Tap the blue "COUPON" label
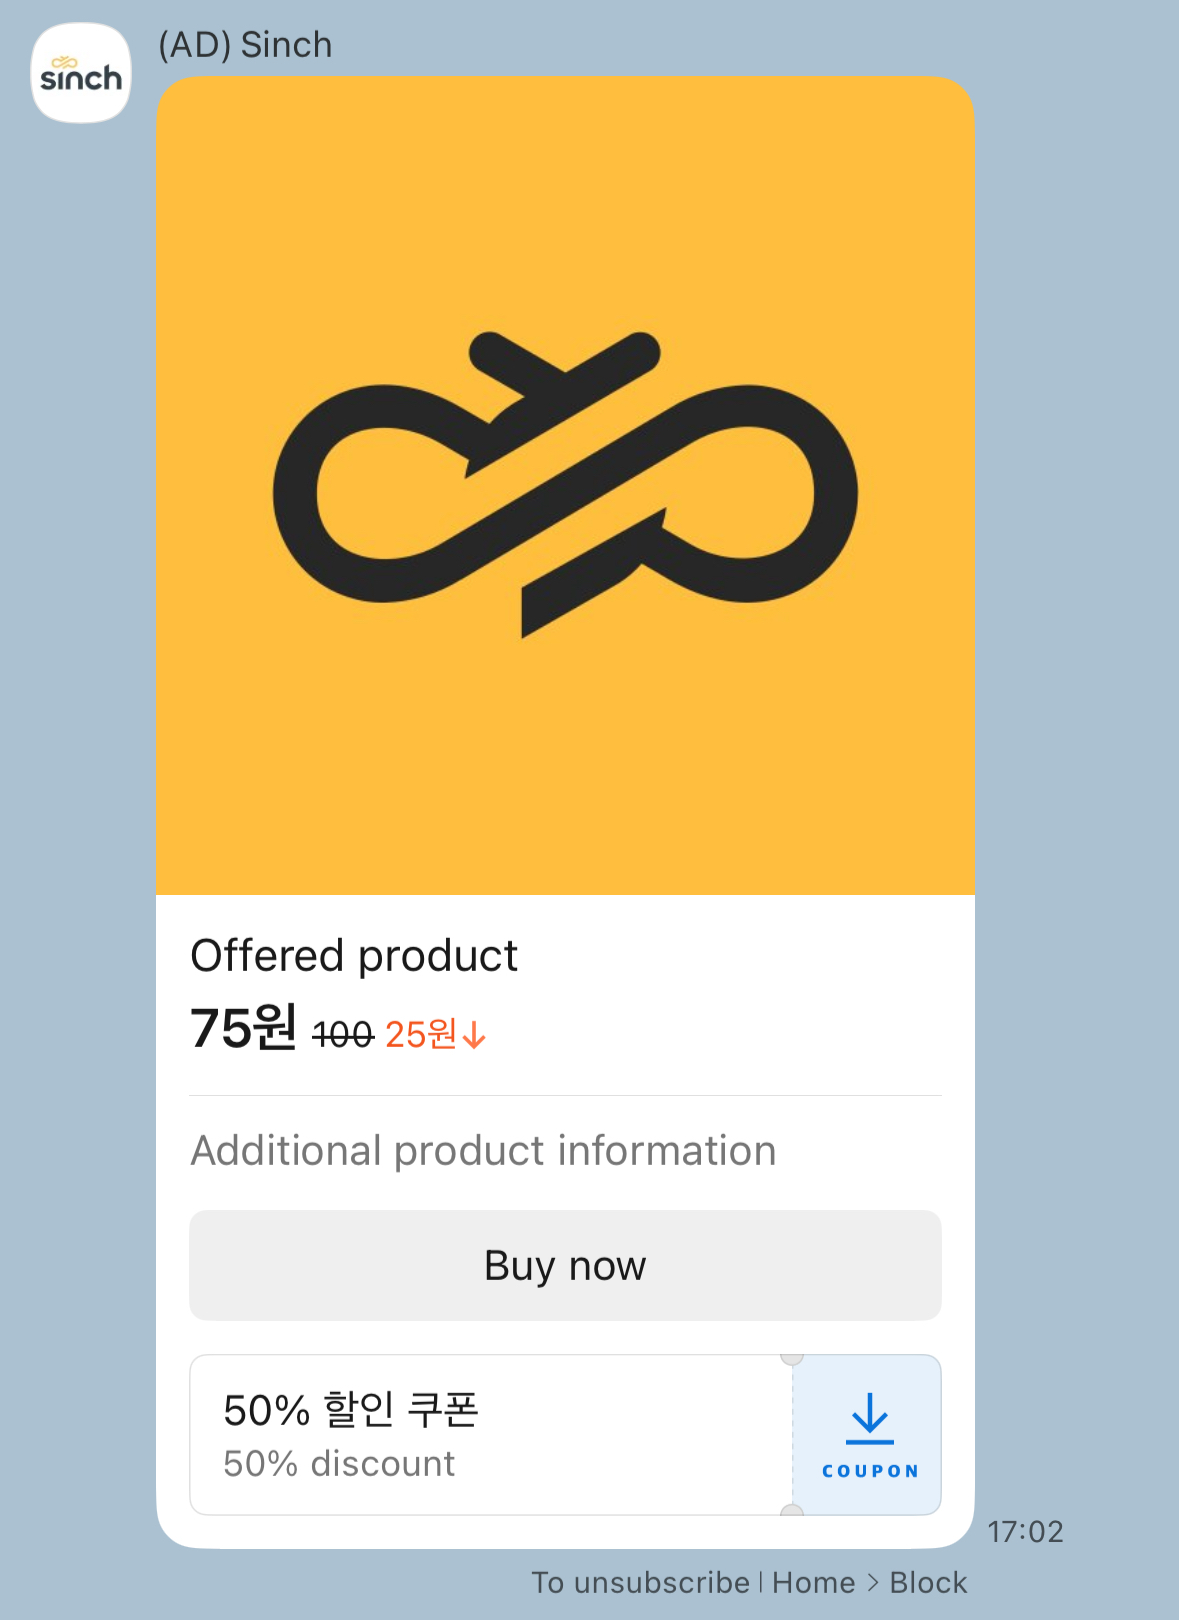This screenshot has width=1179, height=1620. (870, 1471)
